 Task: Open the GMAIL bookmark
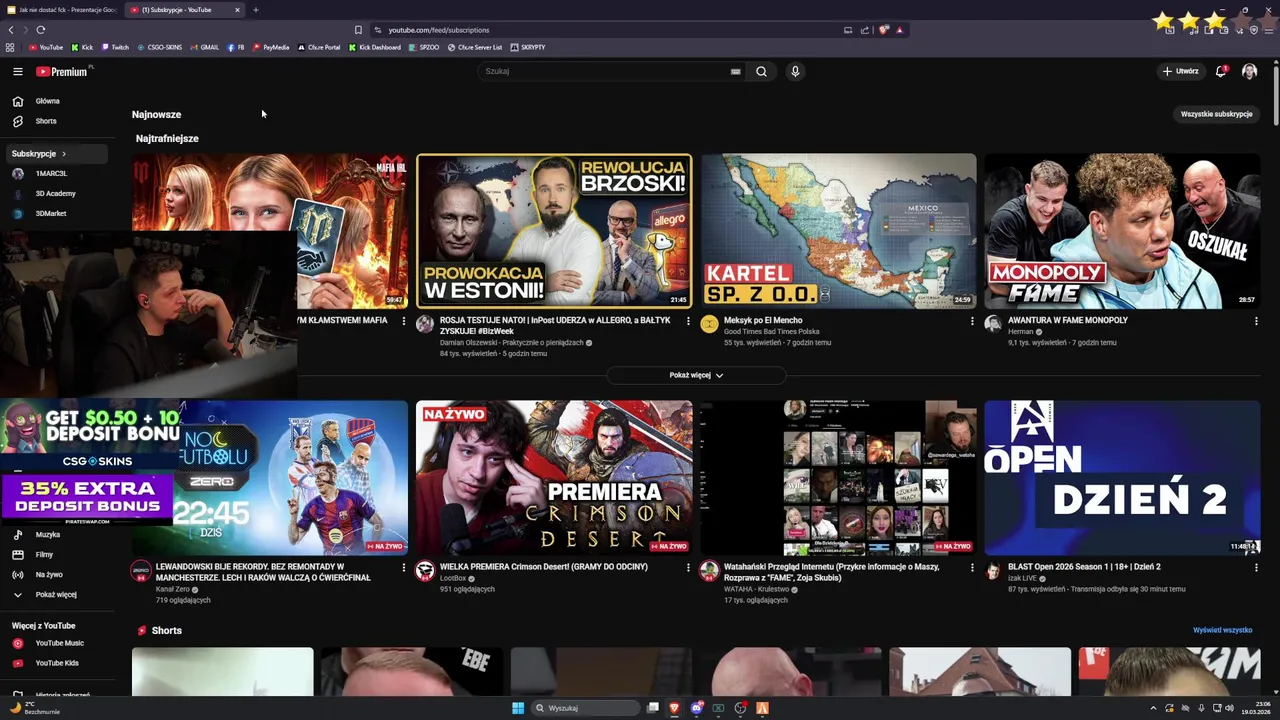(204, 47)
